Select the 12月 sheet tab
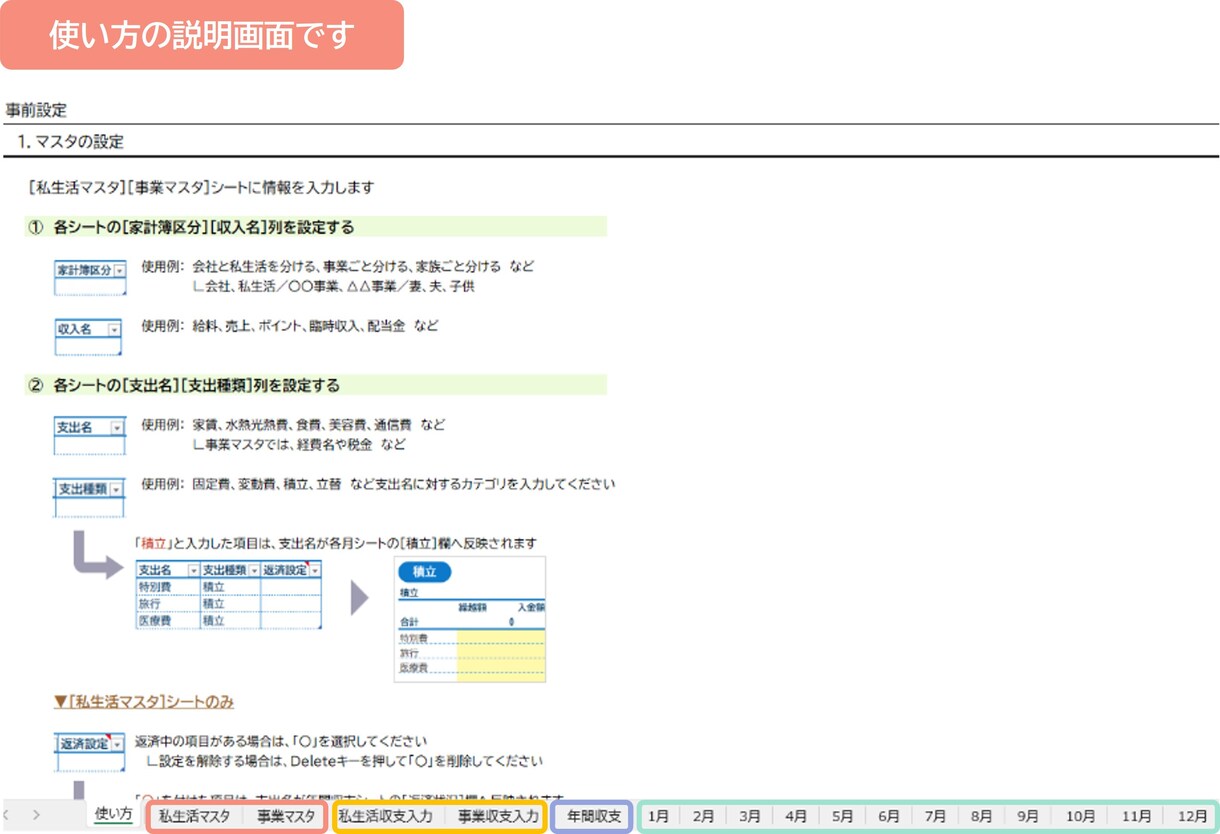This screenshot has height=834, width=1220. [x=1192, y=816]
